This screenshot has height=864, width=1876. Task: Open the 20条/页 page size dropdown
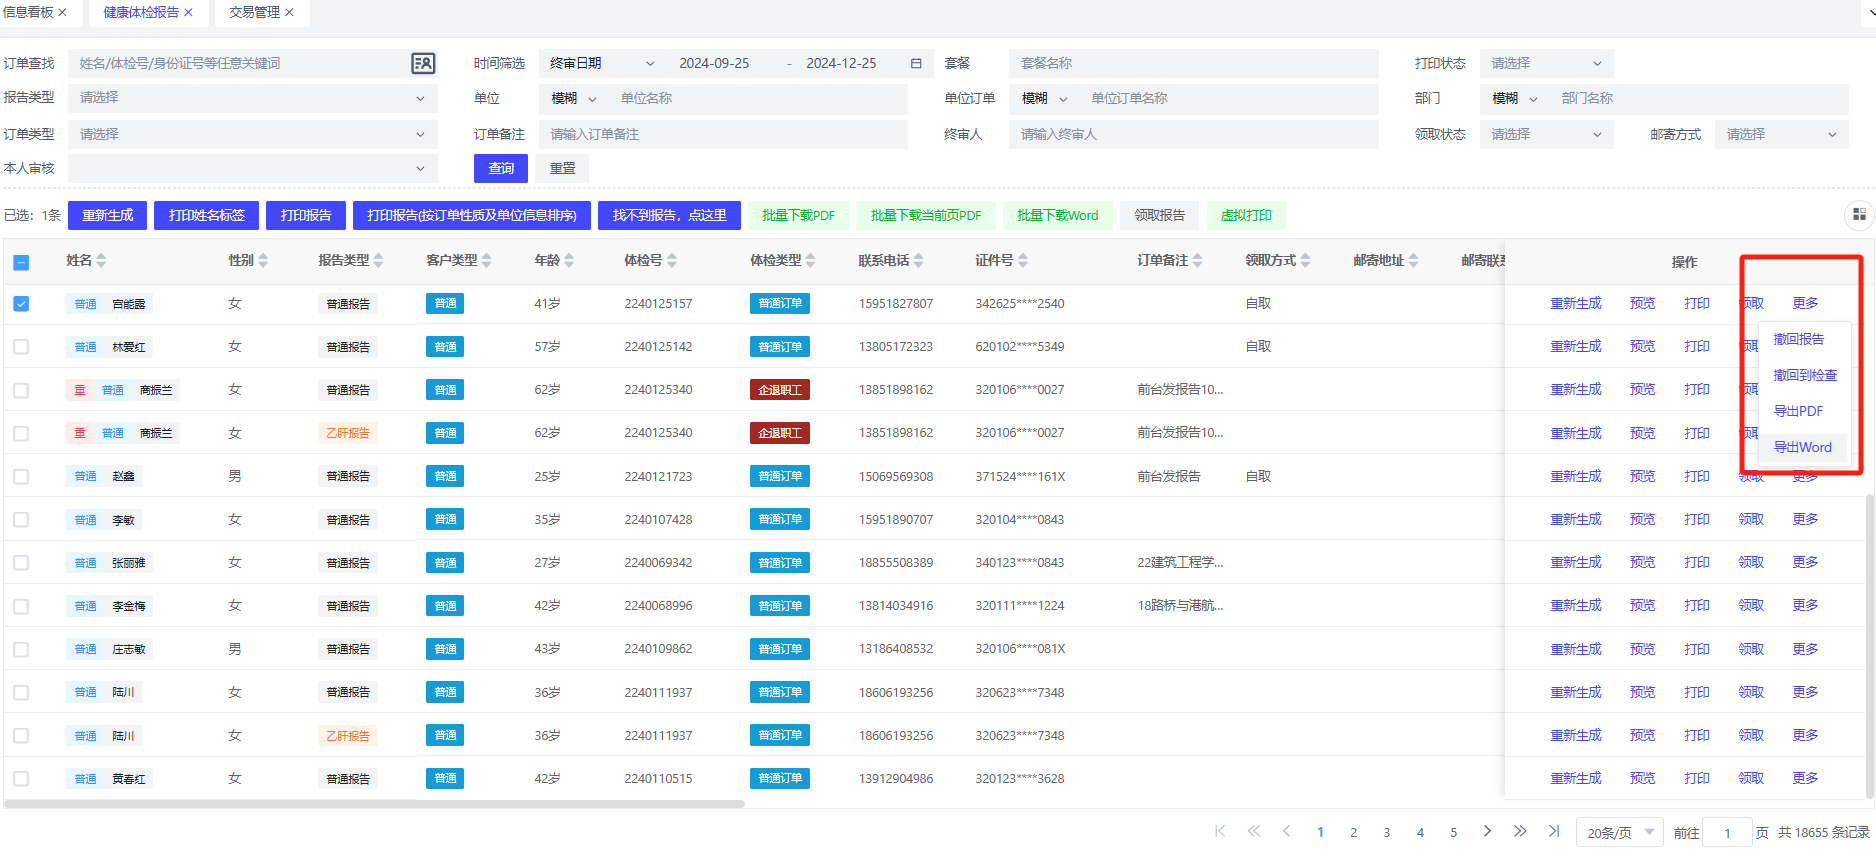click(x=1620, y=832)
